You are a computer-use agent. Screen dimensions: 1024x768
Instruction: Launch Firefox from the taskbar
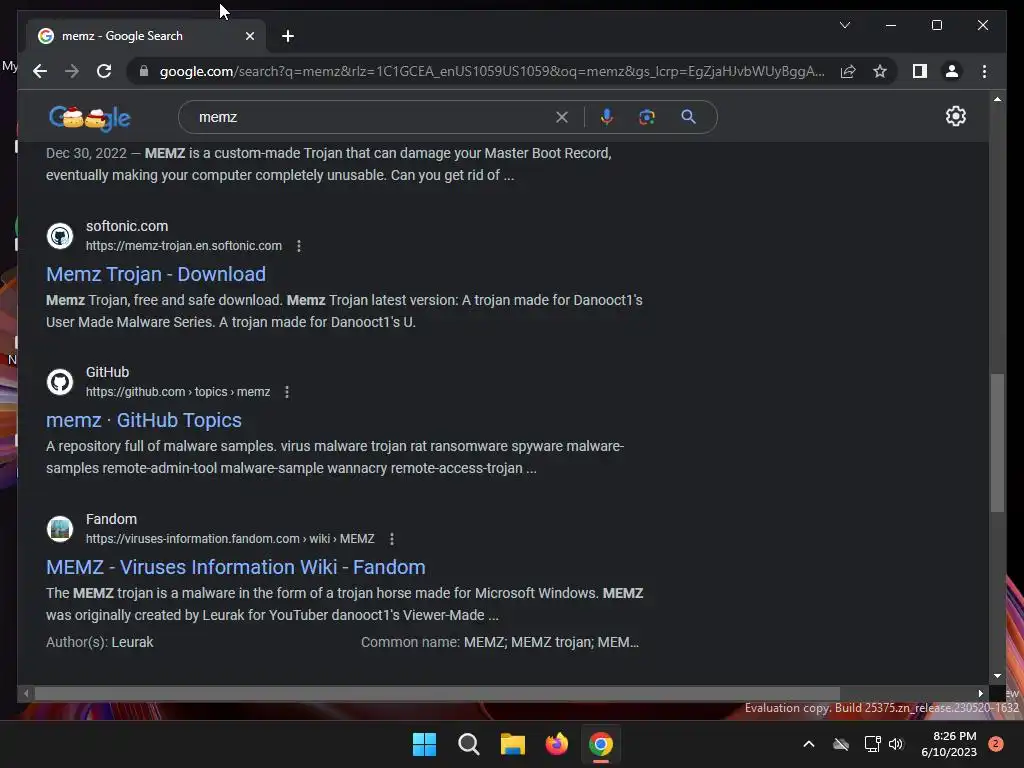point(556,744)
